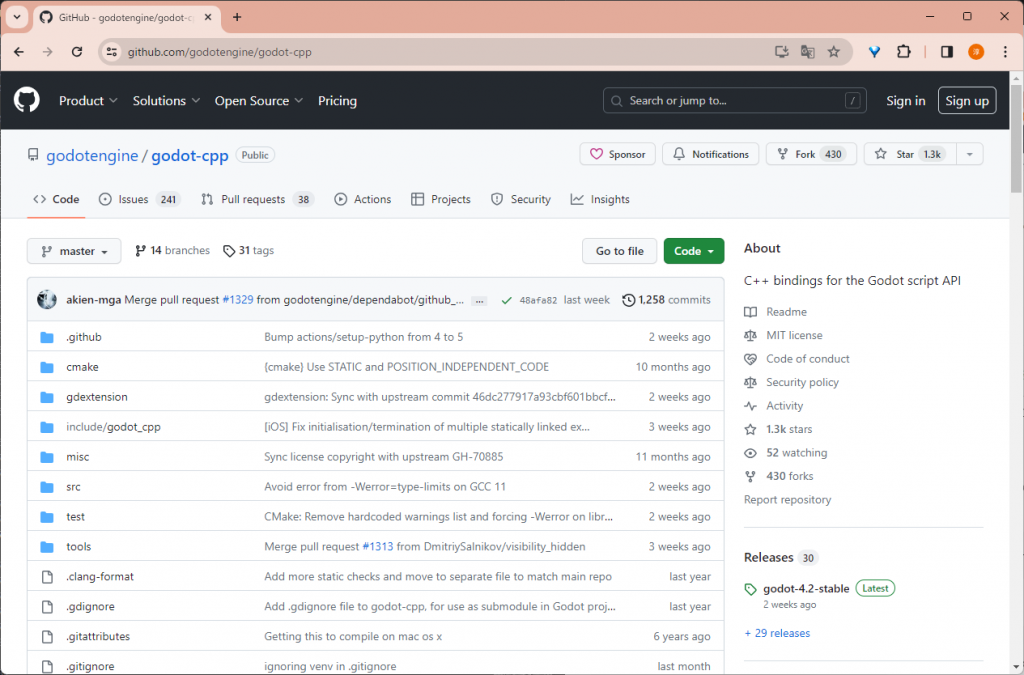Screen dimensions: 1024x675
Task: Open the + 29 releases link
Action: (x=777, y=633)
